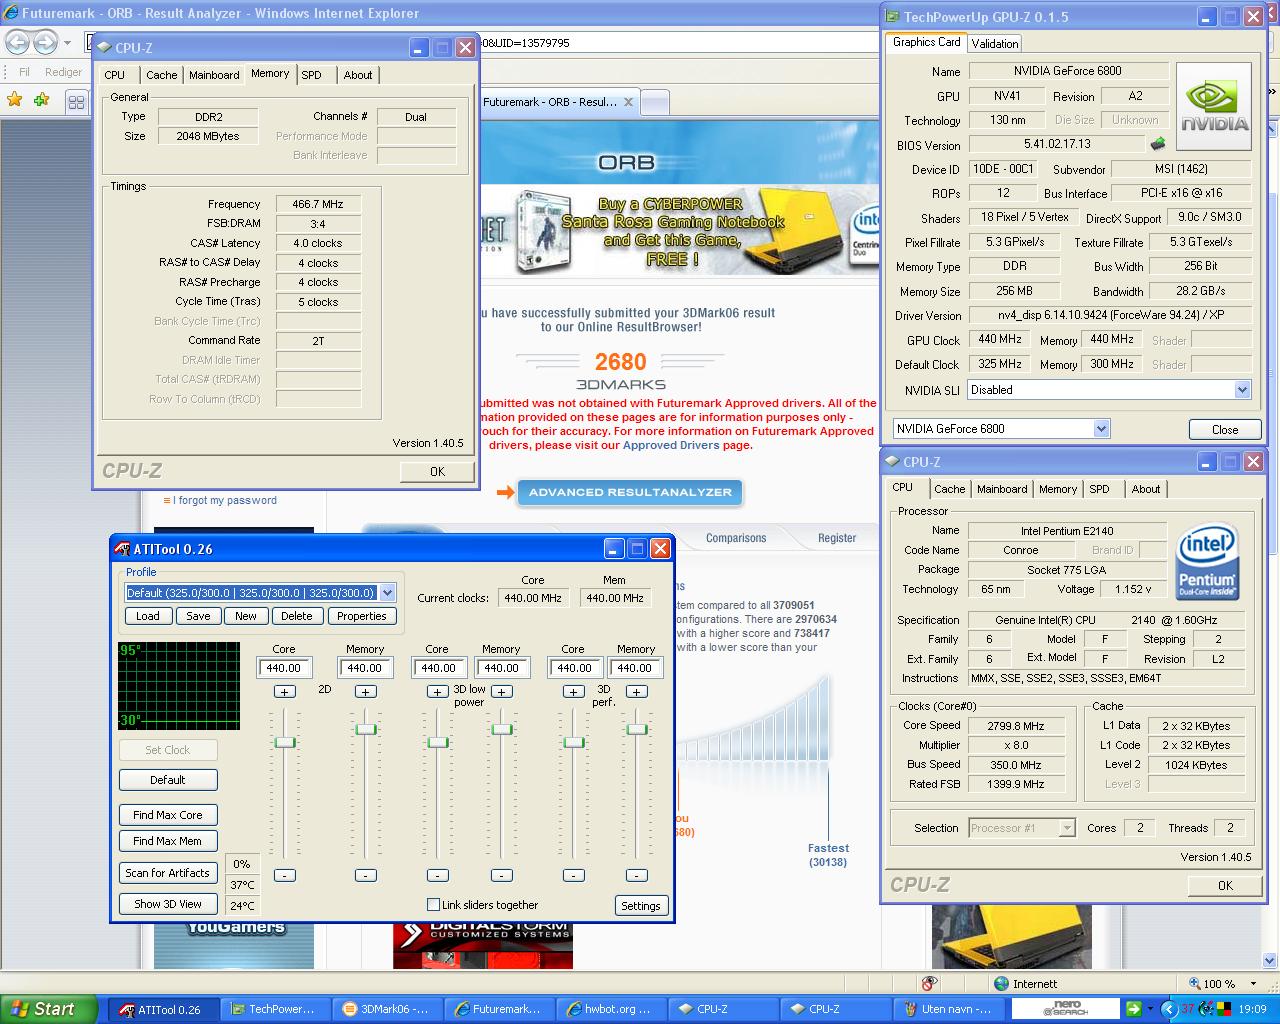Click the 3D perf core plus button
Screen dimensions: 1280x1024
(573, 692)
